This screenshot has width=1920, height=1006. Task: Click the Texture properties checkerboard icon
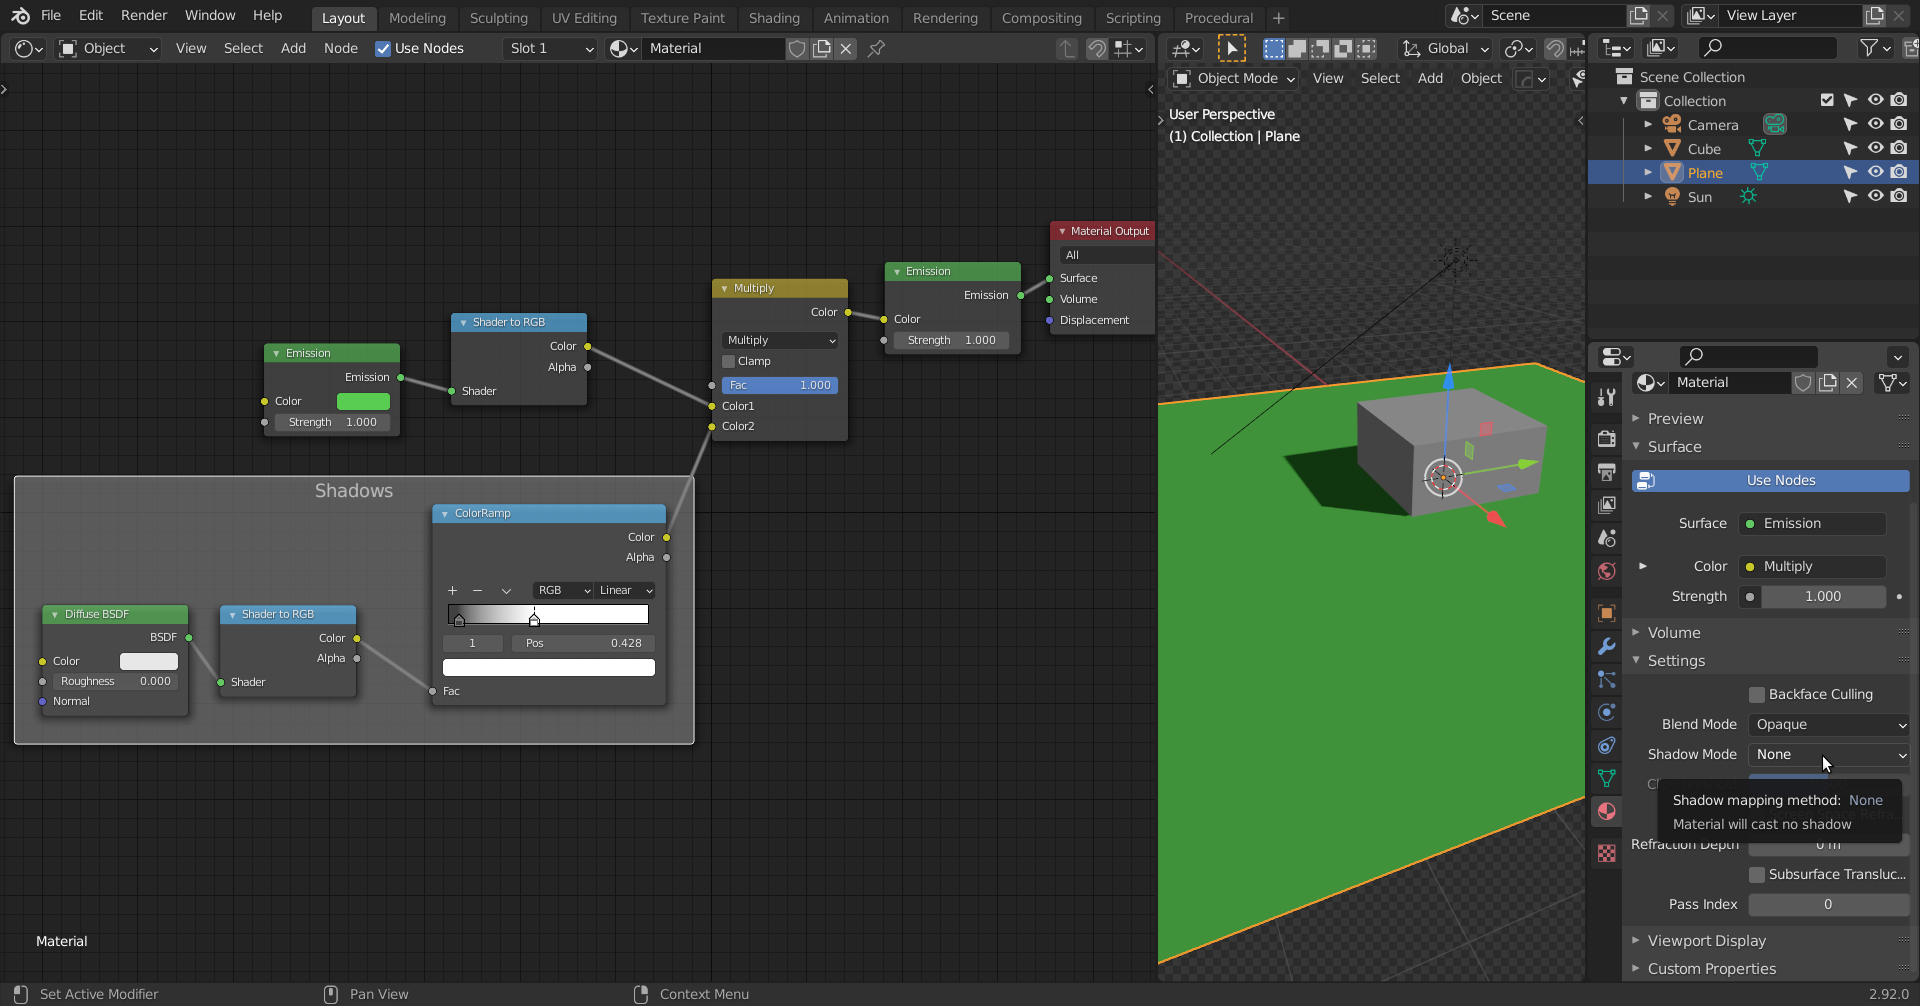click(1606, 853)
